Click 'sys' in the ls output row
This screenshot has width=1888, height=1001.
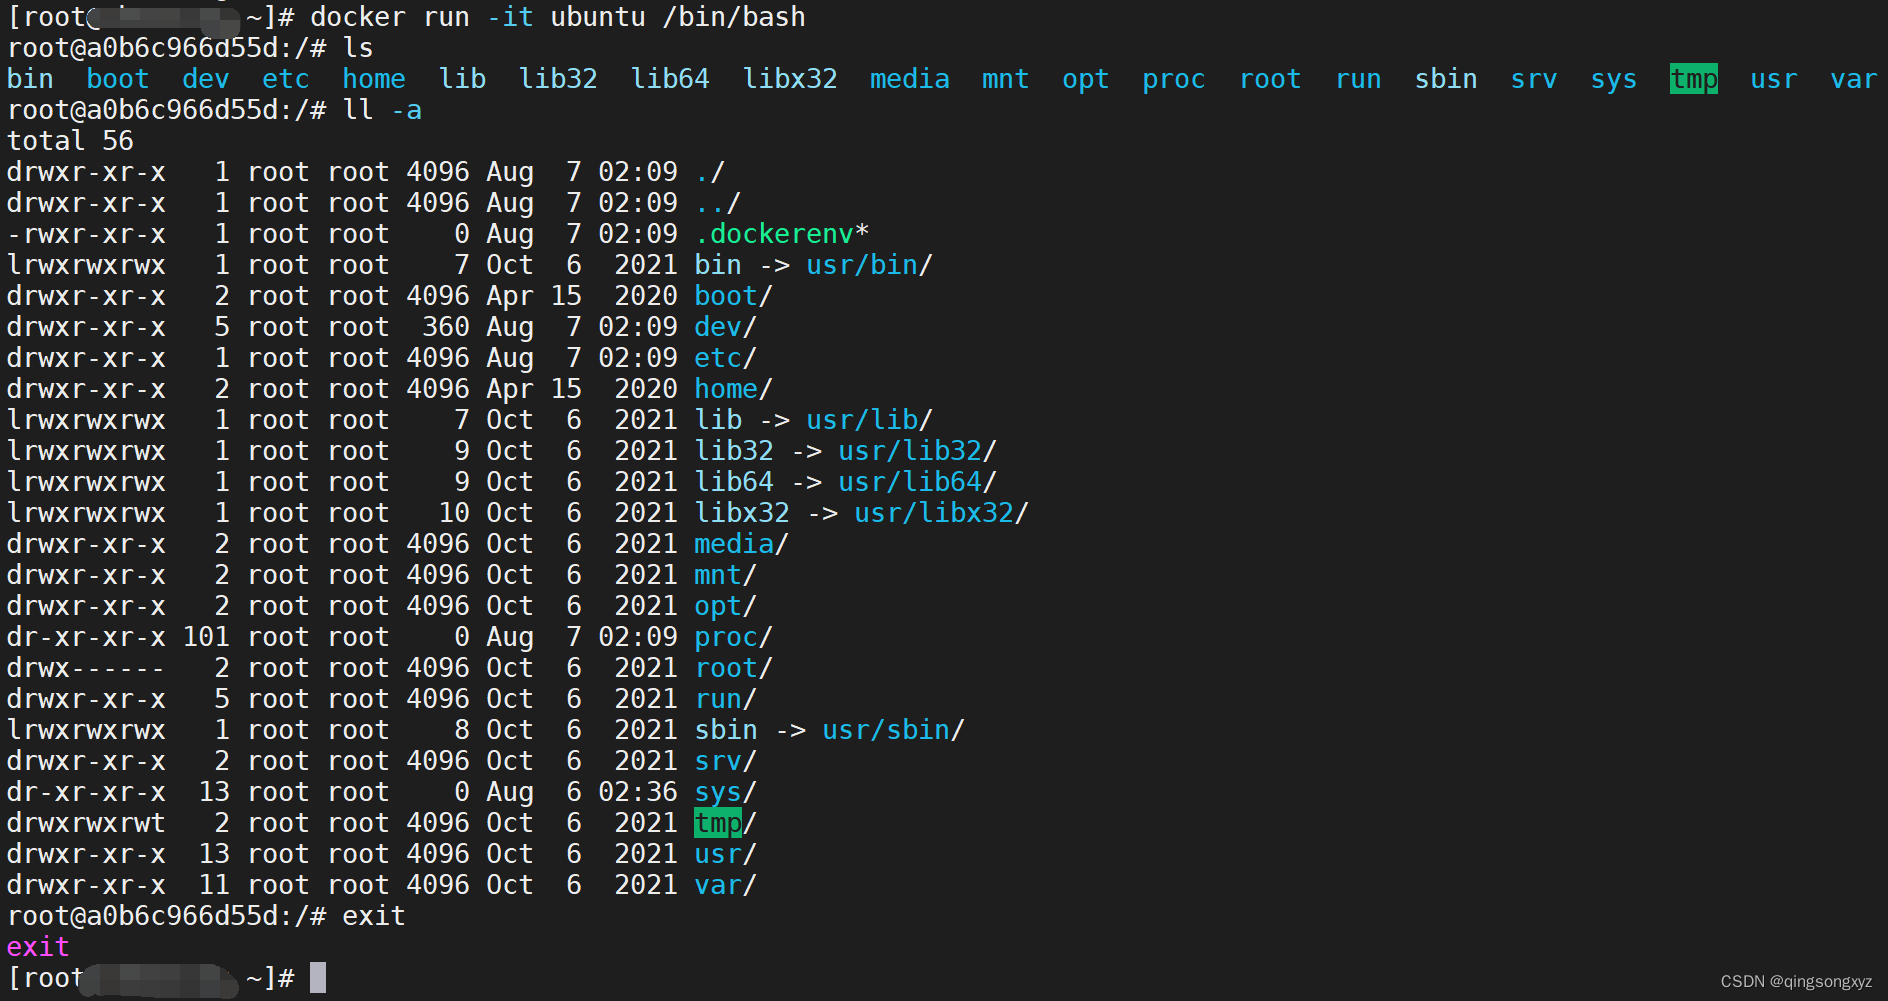[1614, 79]
